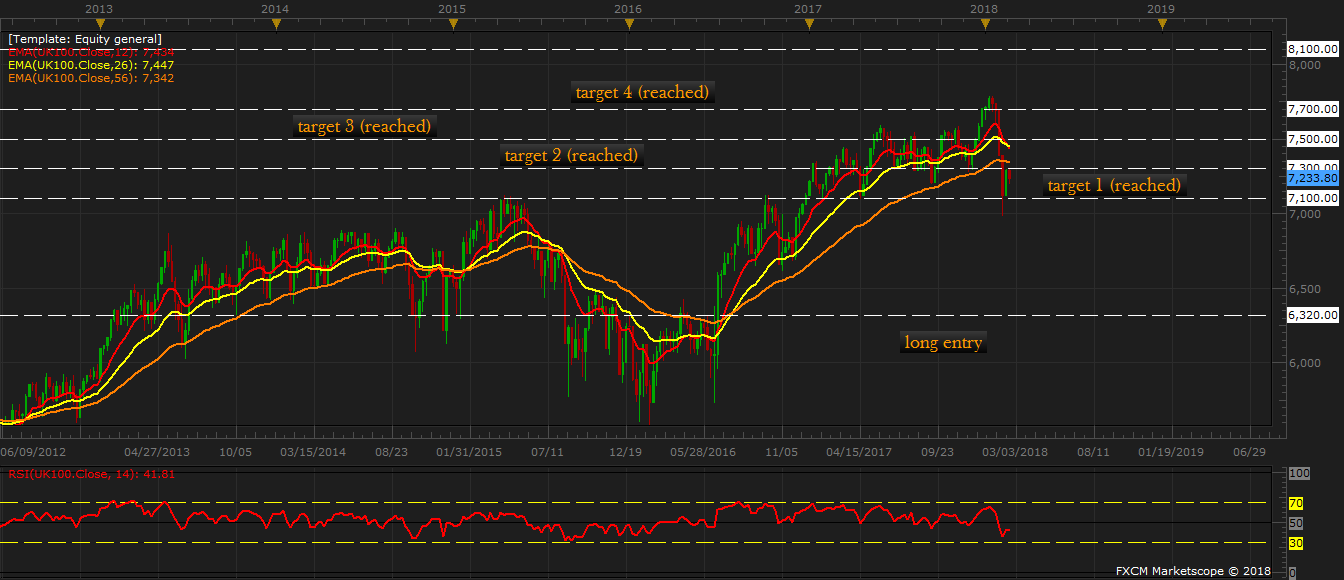Click the '[Template: Equity general]' legend text
Viewport: 1344px width, 580px height.
point(85,39)
